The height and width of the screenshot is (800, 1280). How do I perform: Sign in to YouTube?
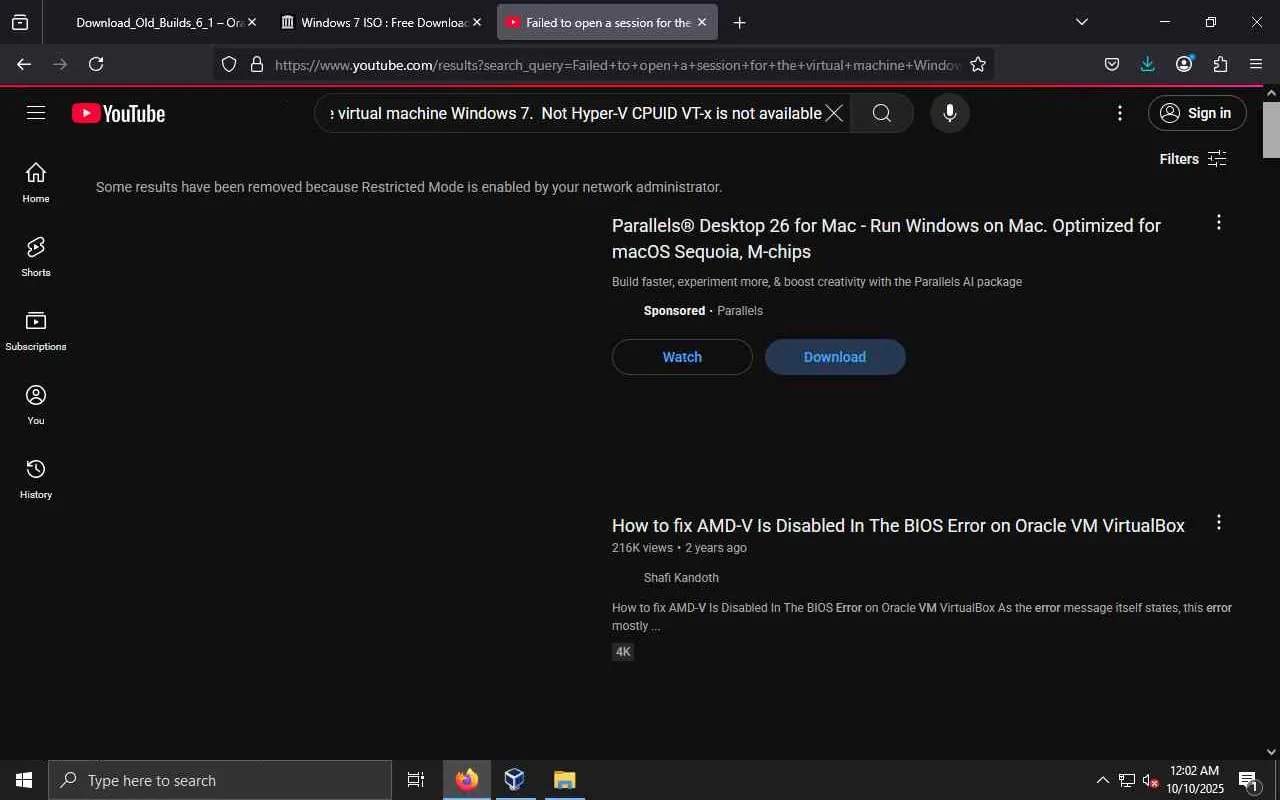coord(1197,113)
